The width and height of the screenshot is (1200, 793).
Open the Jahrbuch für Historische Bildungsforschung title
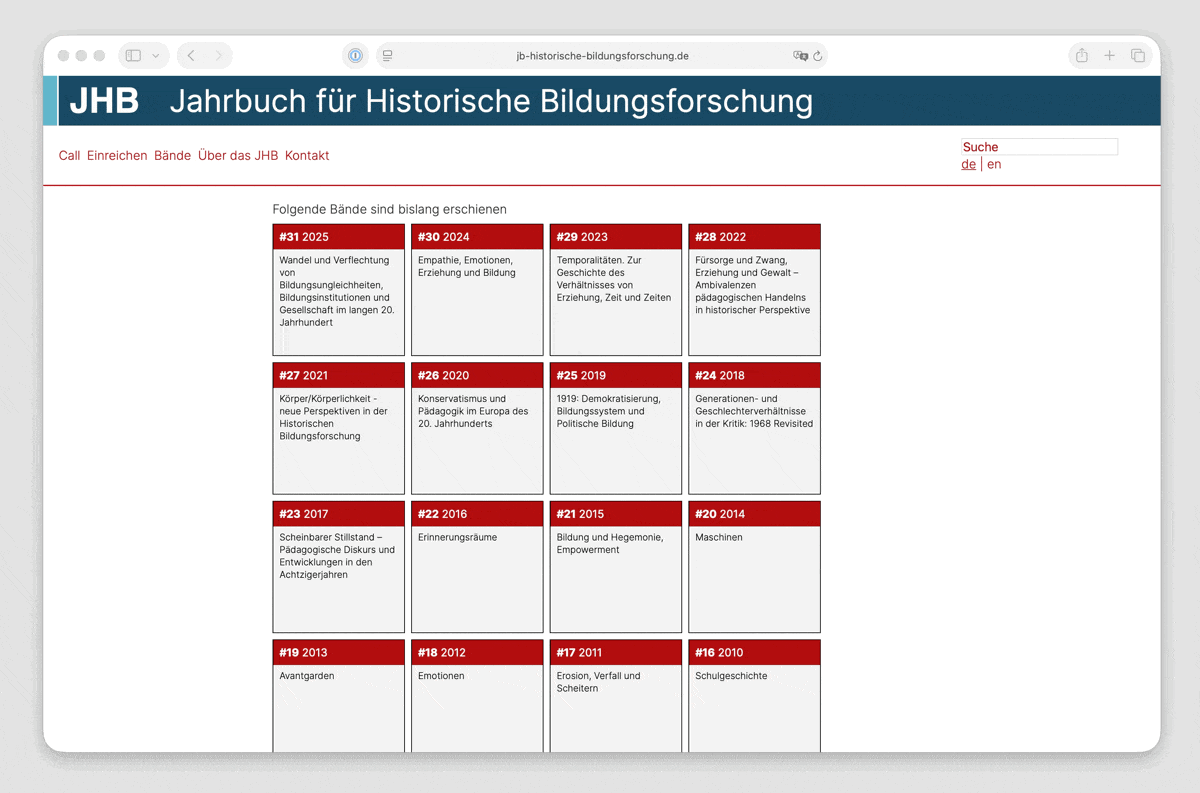point(491,101)
